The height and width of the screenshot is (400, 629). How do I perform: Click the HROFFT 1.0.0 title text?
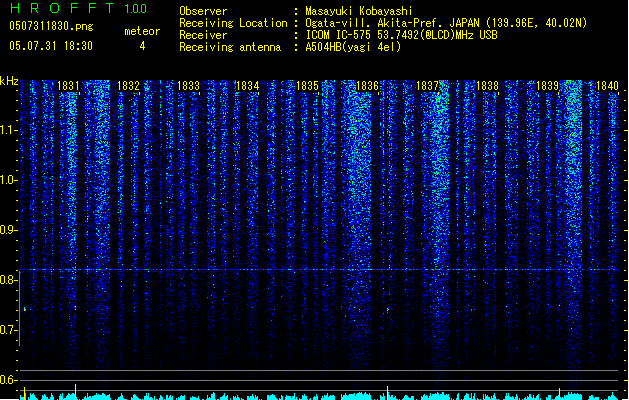78,8
